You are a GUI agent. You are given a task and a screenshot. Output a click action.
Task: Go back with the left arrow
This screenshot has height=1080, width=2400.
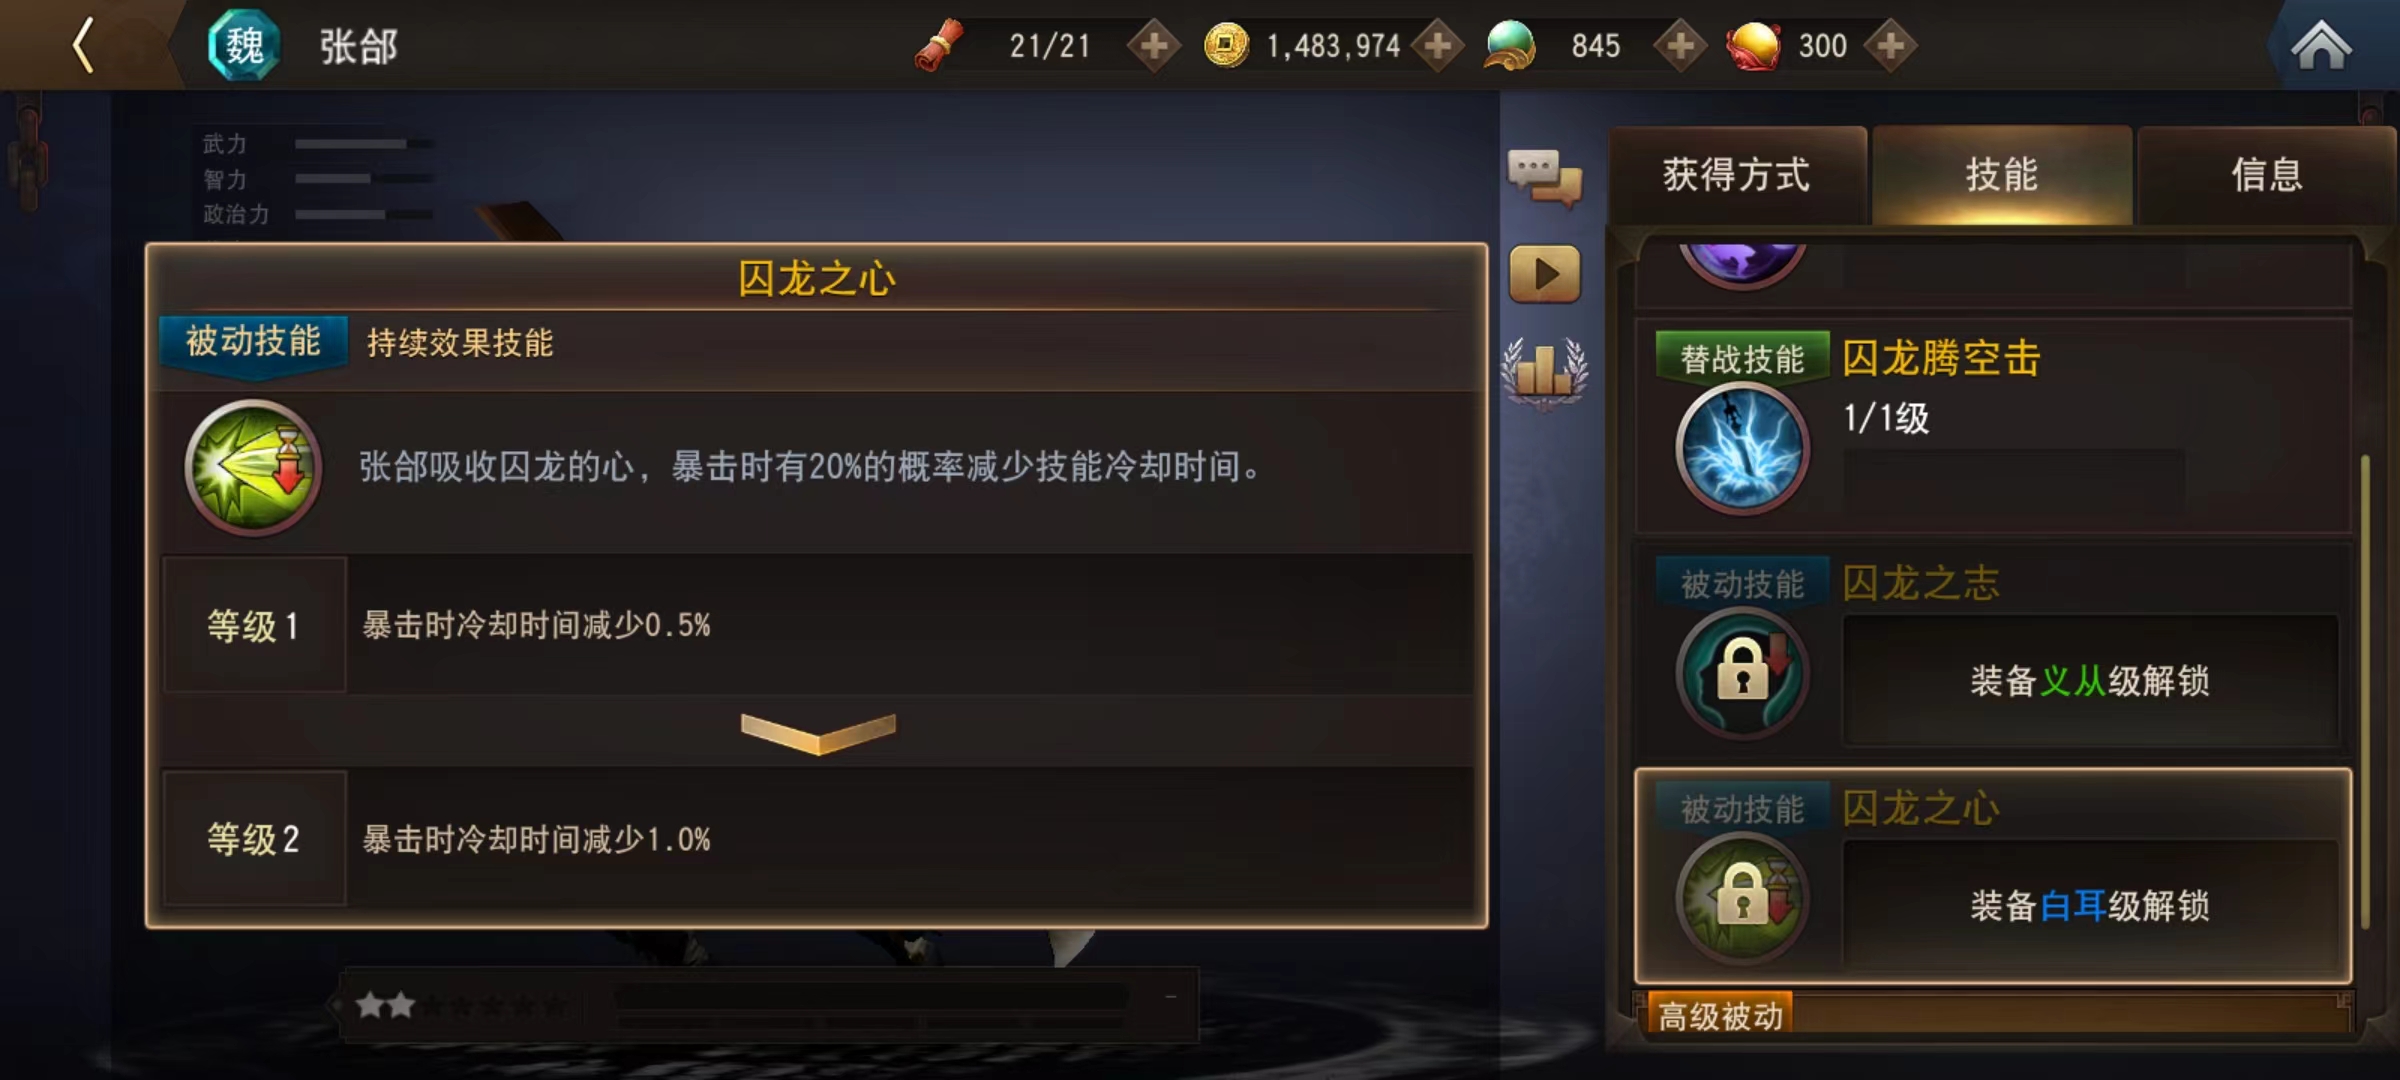84,46
